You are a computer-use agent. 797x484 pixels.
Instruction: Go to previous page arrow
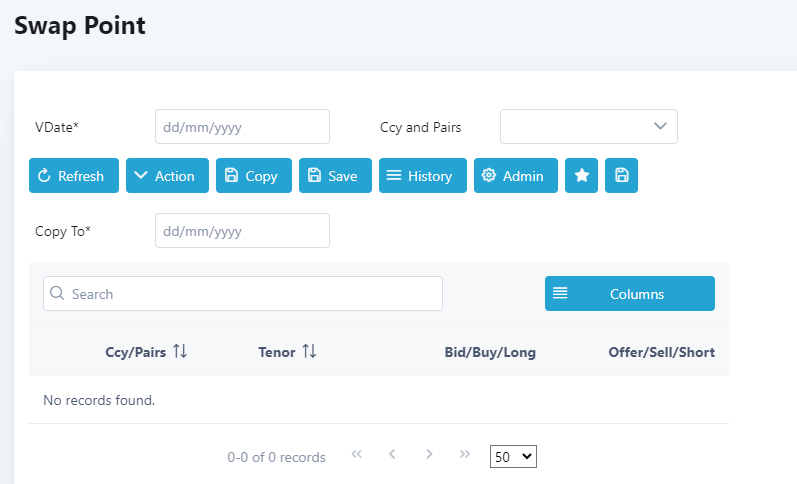point(392,454)
